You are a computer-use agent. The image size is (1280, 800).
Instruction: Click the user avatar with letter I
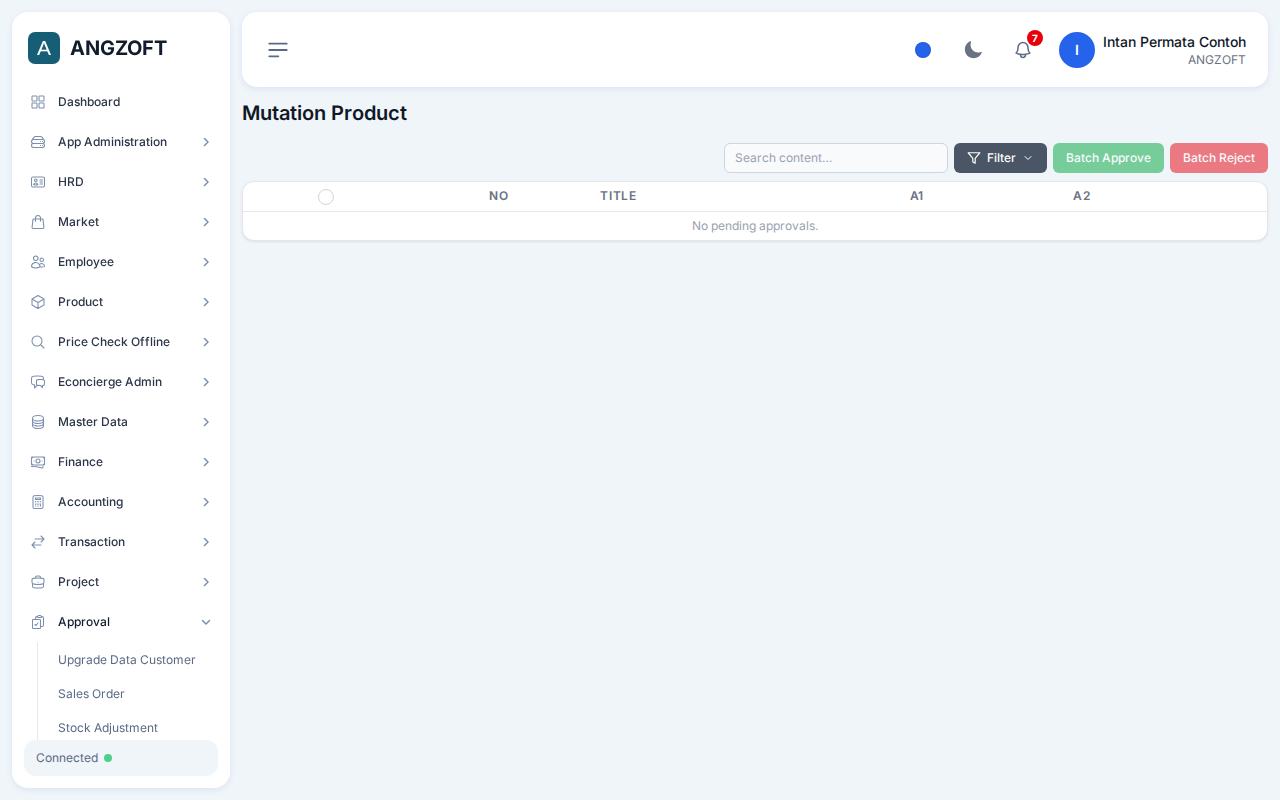coord(1077,50)
